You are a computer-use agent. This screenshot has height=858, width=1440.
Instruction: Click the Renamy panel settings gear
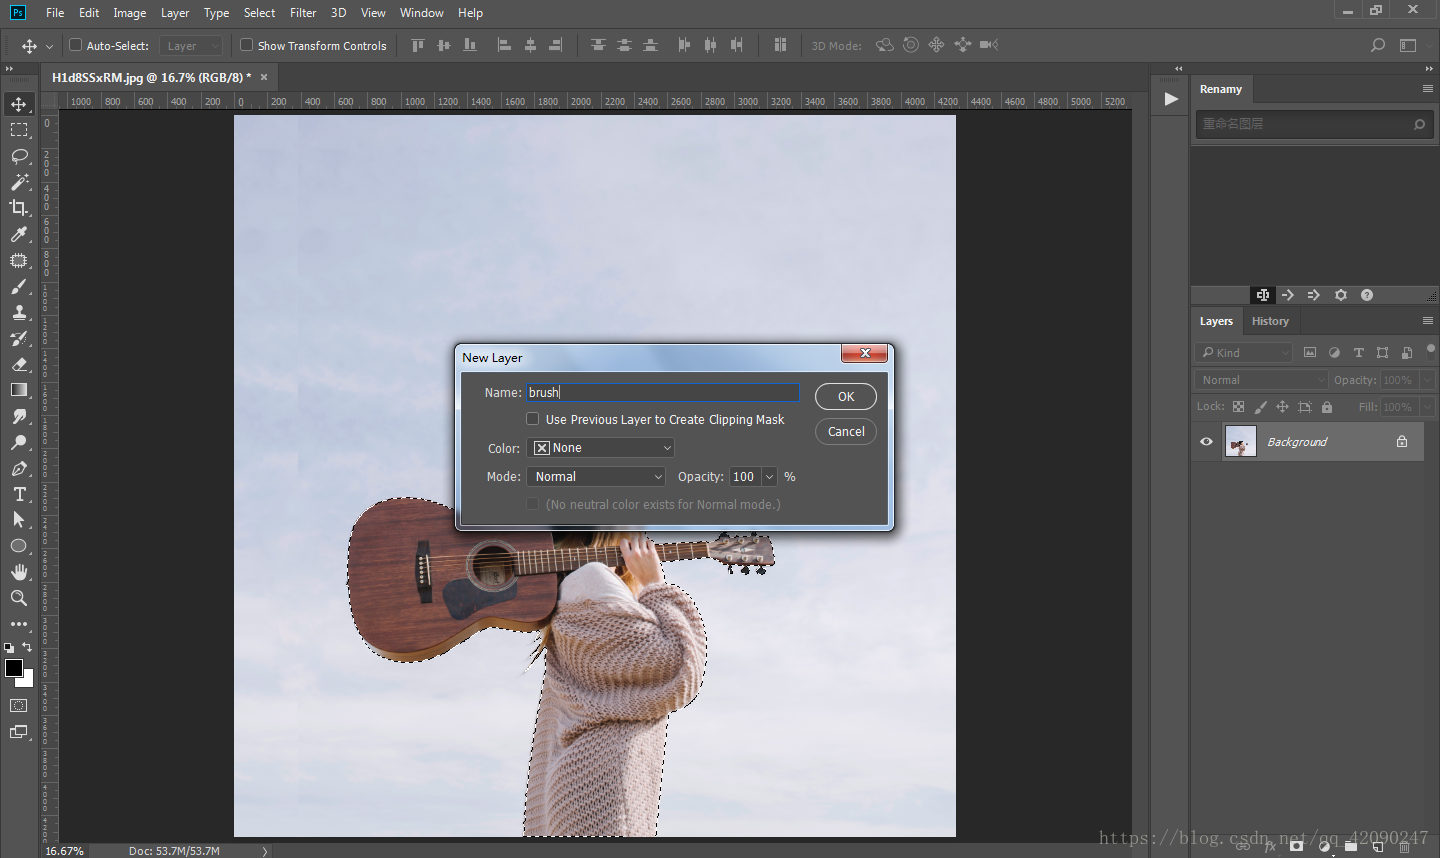pyautogui.click(x=1341, y=295)
